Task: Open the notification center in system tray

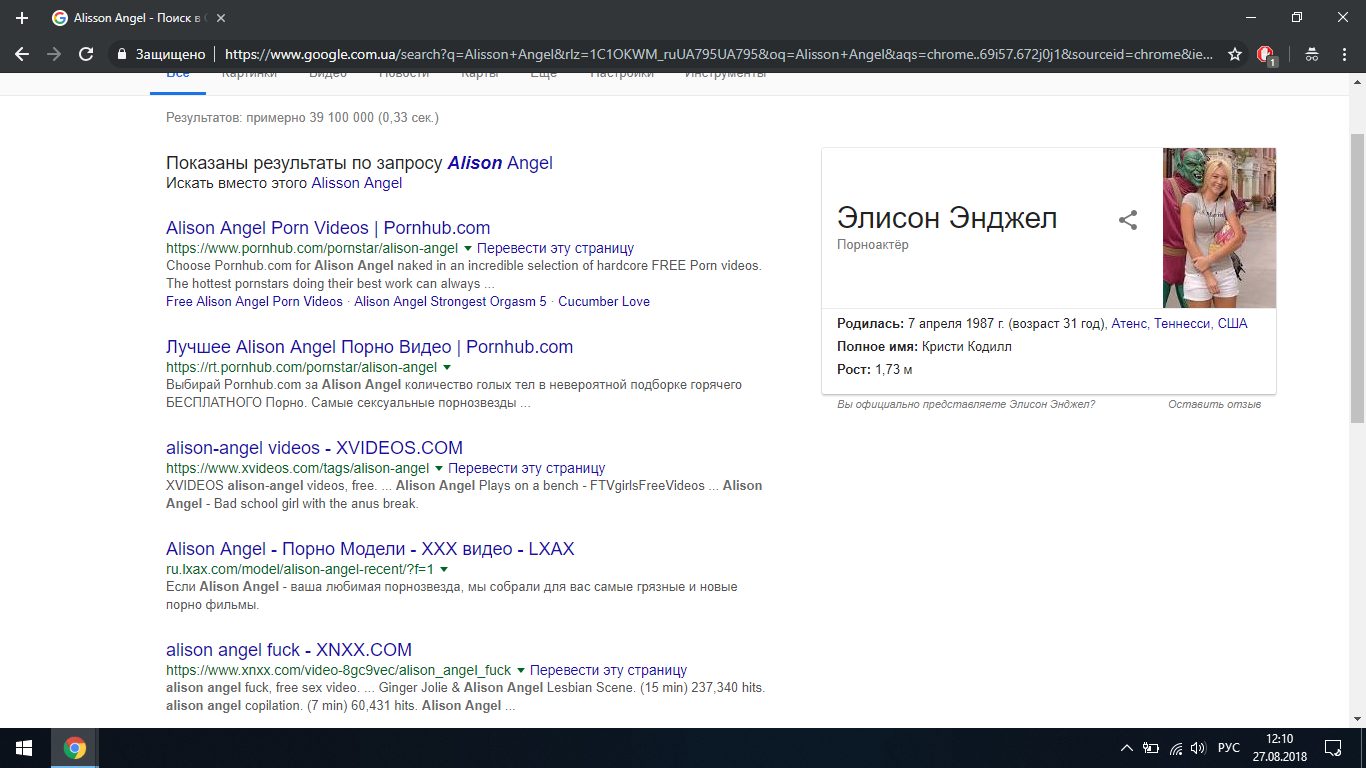Action: click(1333, 748)
